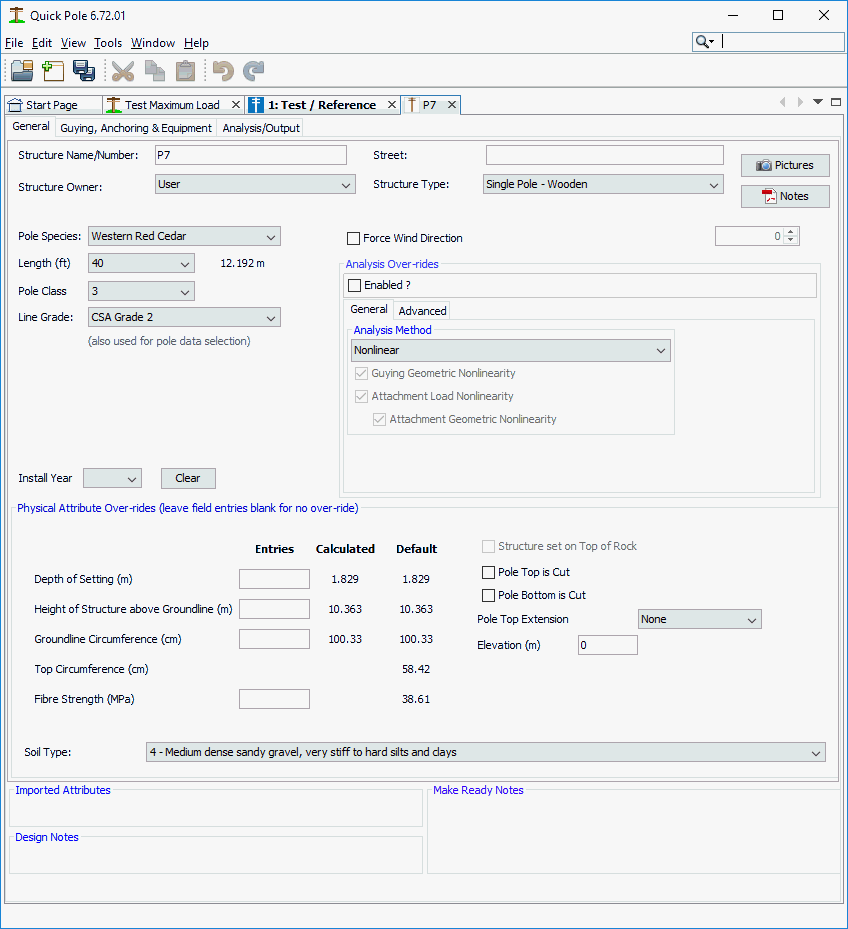Open the Edit menu
This screenshot has width=848, height=929.
[x=41, y=43]
